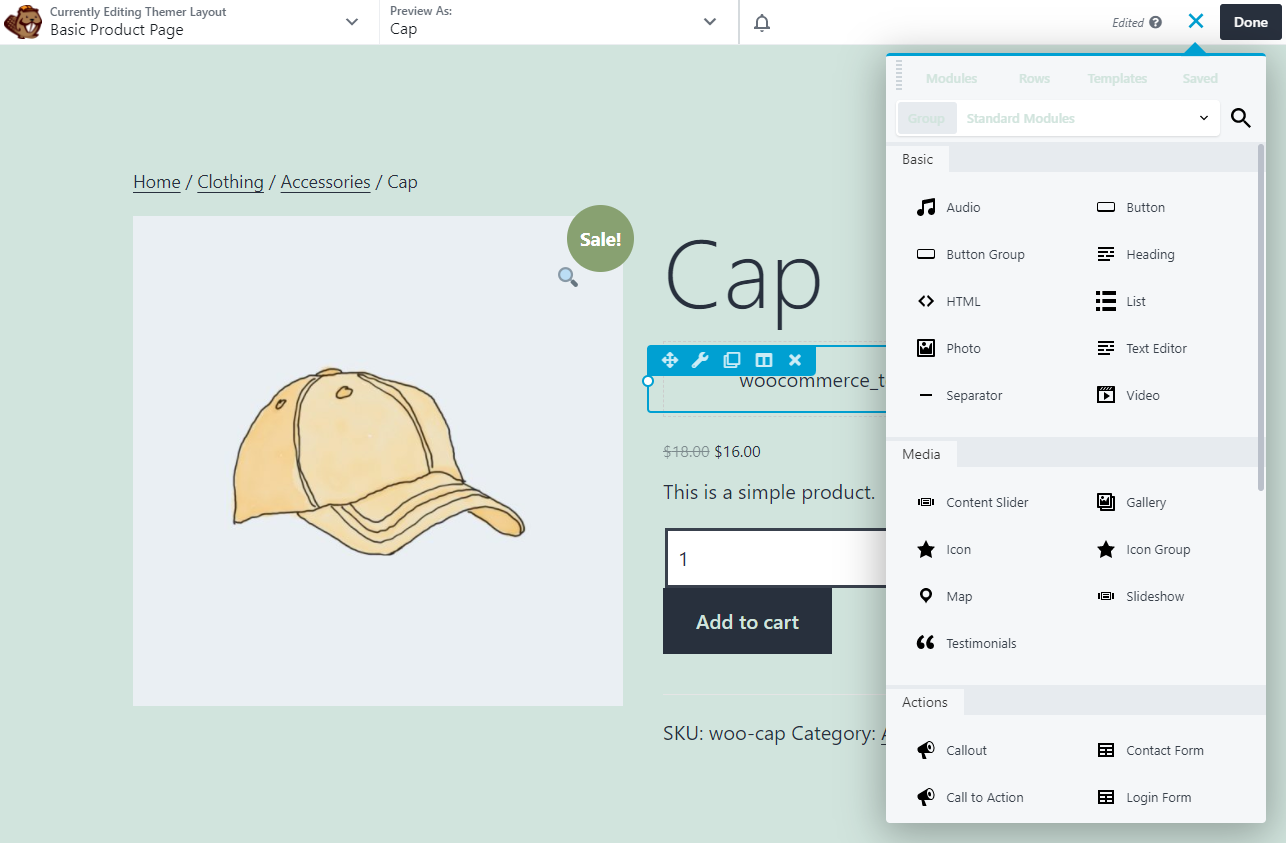
Task: Switch to the Rows tab
Action: (x=1034, y=78)
